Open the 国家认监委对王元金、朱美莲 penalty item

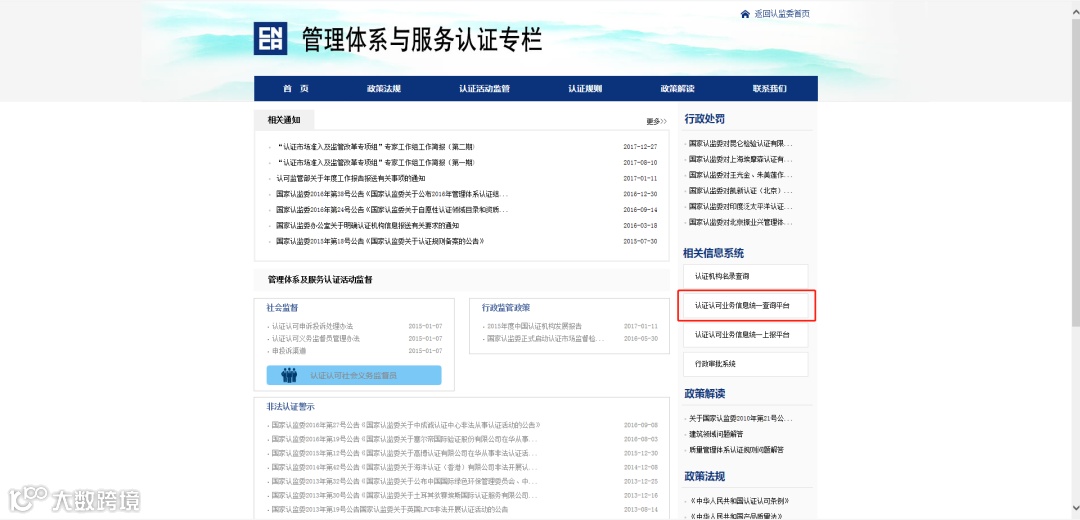(x=740, y=176)
